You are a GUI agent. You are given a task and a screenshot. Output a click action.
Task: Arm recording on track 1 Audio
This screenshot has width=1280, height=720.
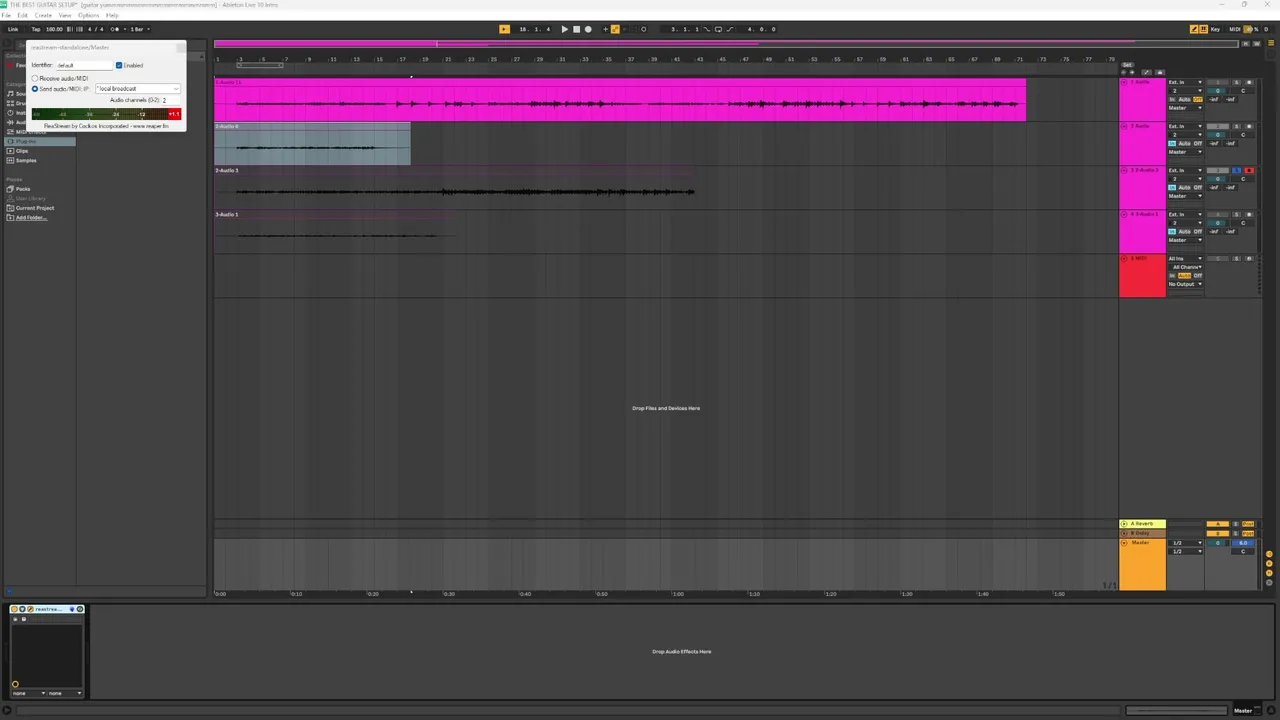[1249, 82]
